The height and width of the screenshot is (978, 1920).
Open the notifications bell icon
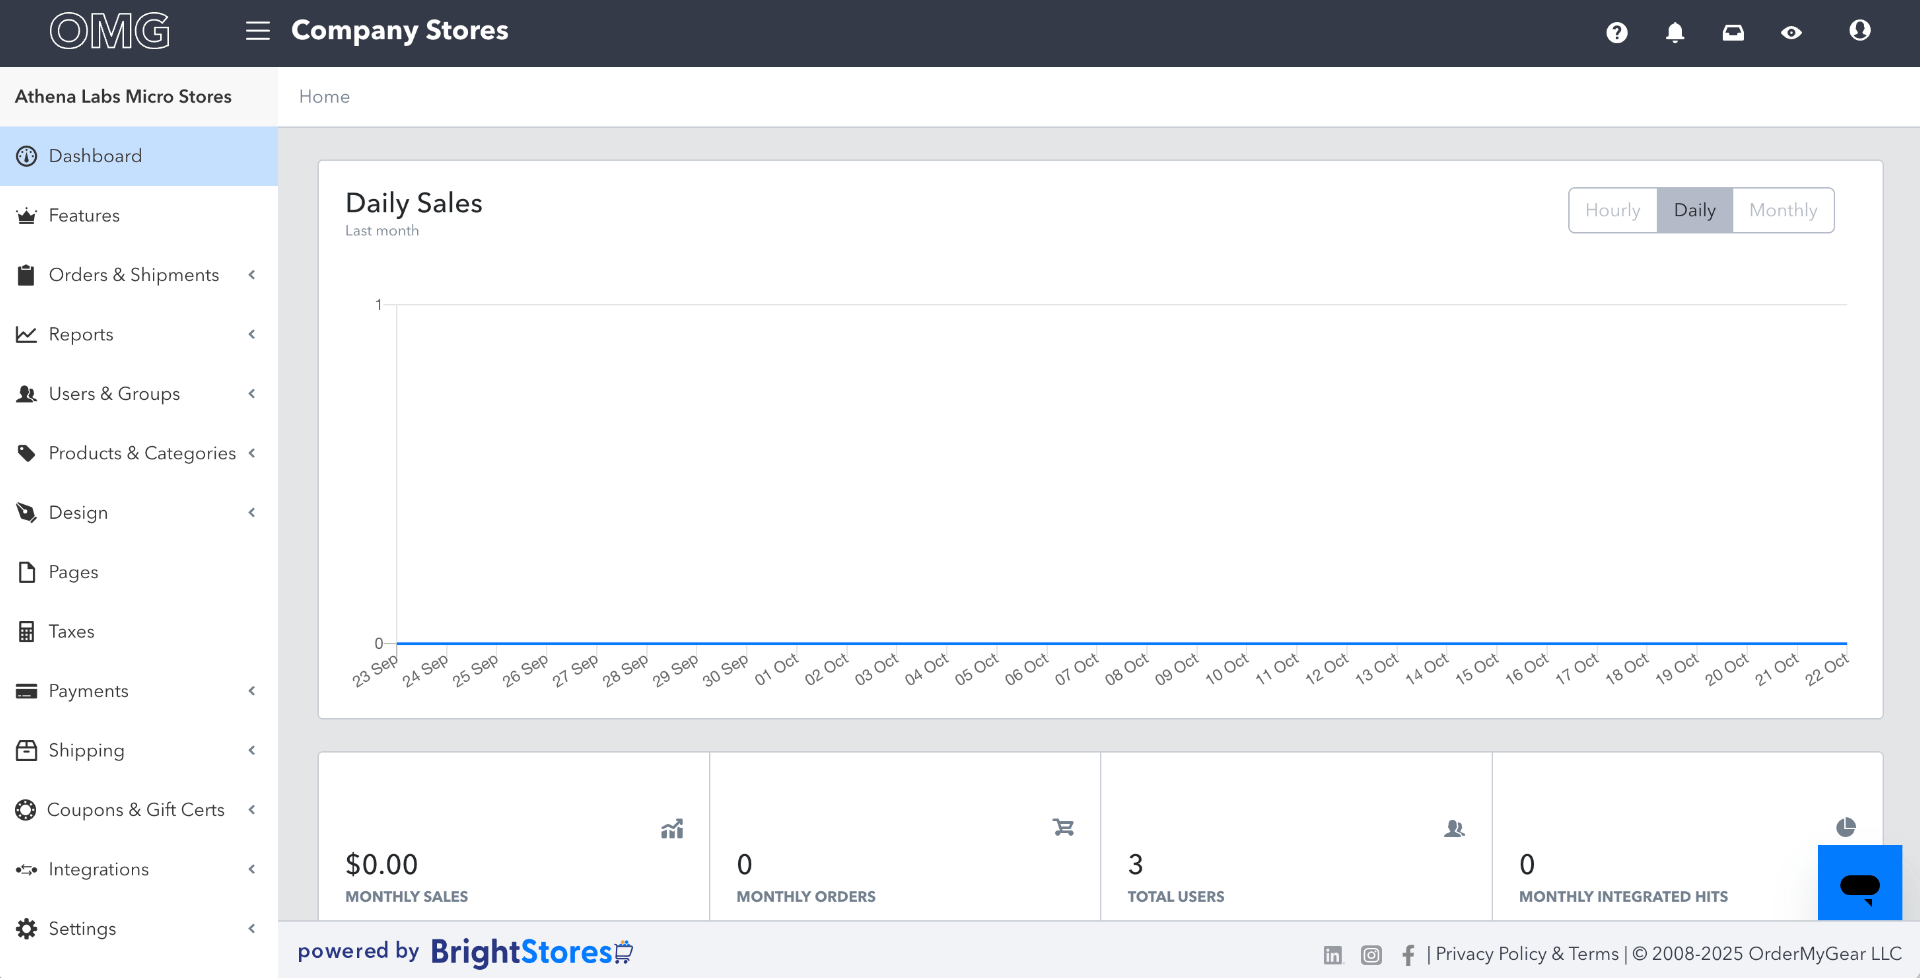pyautogui.click(x=1675, y=33)
